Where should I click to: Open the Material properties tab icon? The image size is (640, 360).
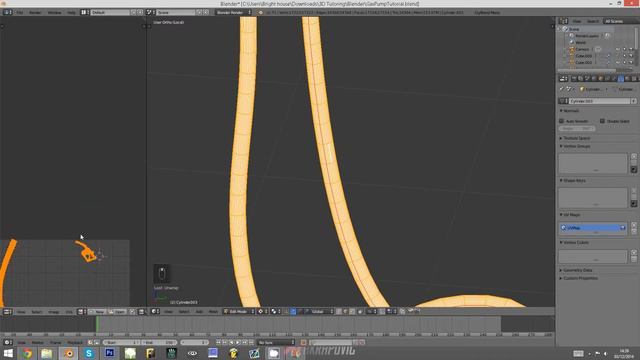[x=627, y=79]
